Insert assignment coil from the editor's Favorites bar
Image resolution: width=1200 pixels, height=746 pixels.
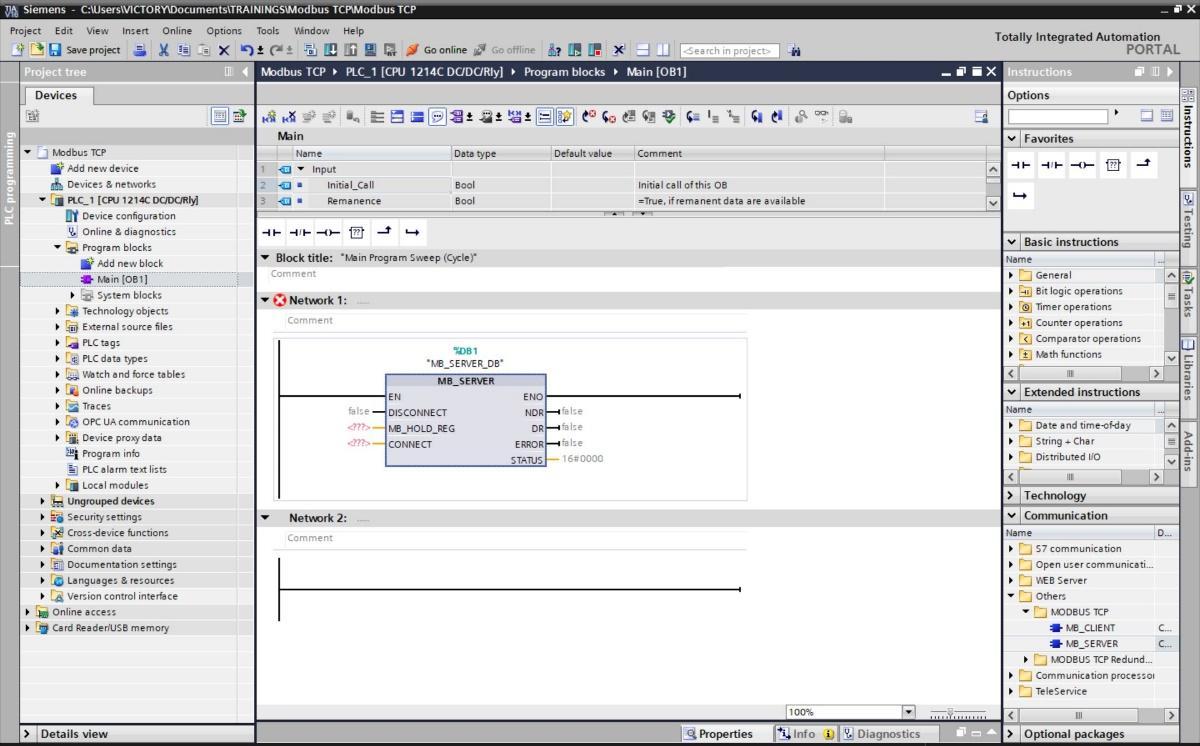click(x=328, y=232)
